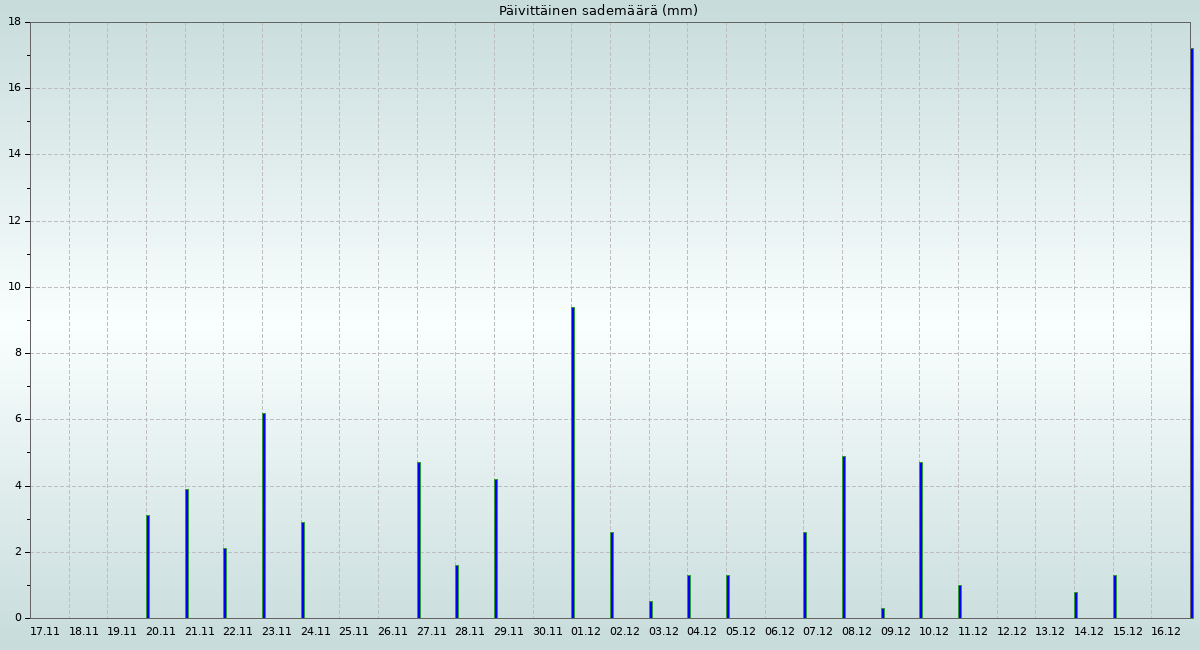1200x650 pixels.
Task: Select the rainfall bar just left of 21.11
Action: click(187, 553)
